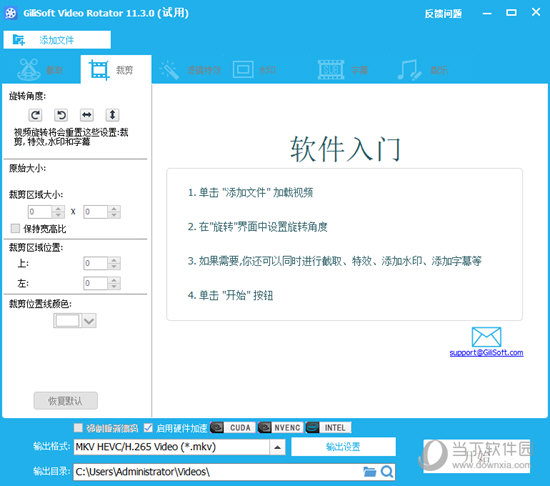Decrease the 左 left position value

click(114, 286)
